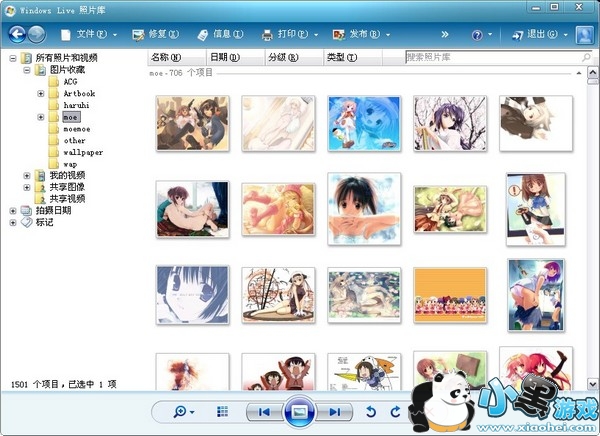Viewport: 600px width, 436px height.
Task: Expand the 拍摄日期 node
Action: [x=13, y=211]
